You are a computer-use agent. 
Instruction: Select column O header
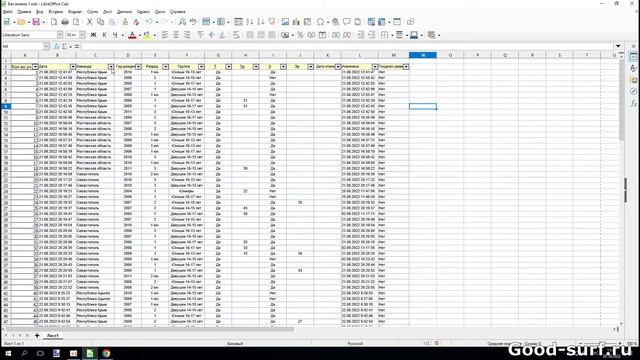pos(450,55)
